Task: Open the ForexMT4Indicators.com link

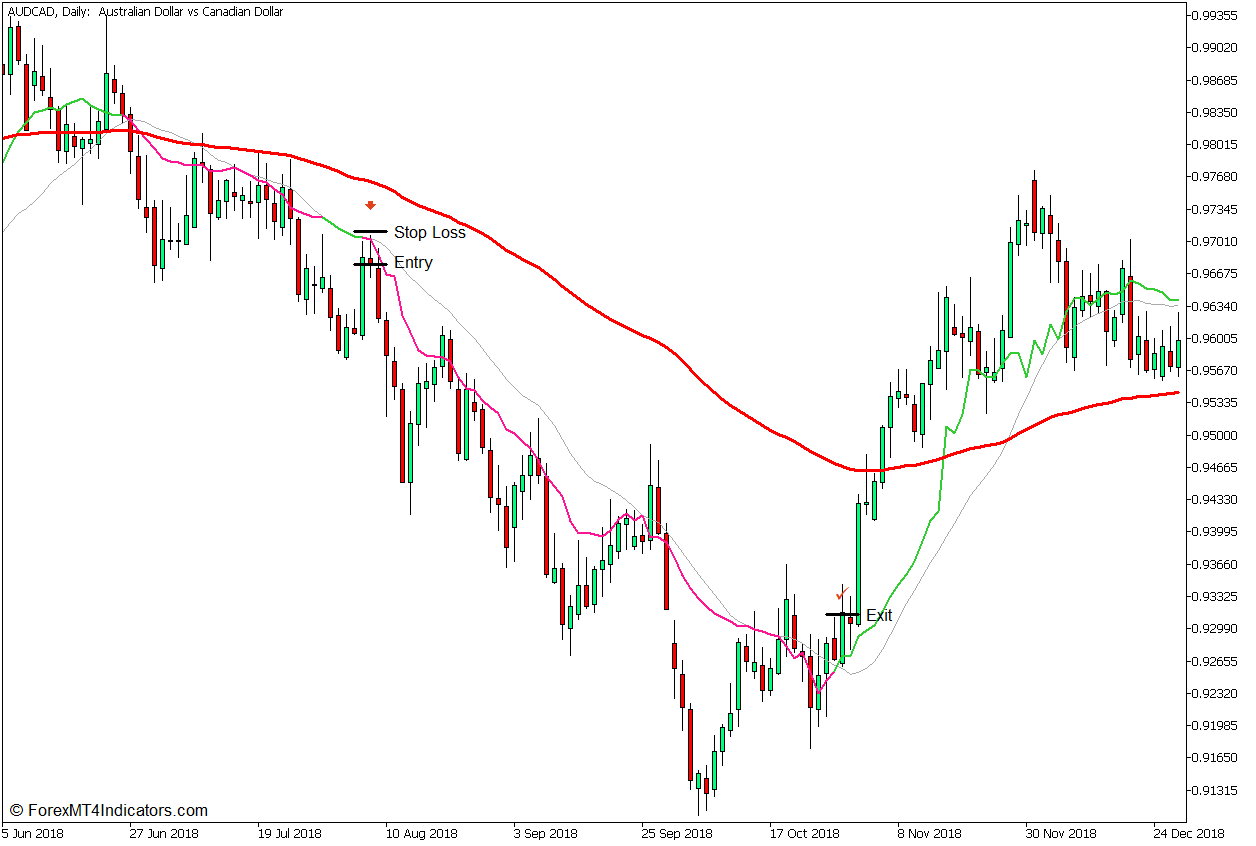Action: 110,810
